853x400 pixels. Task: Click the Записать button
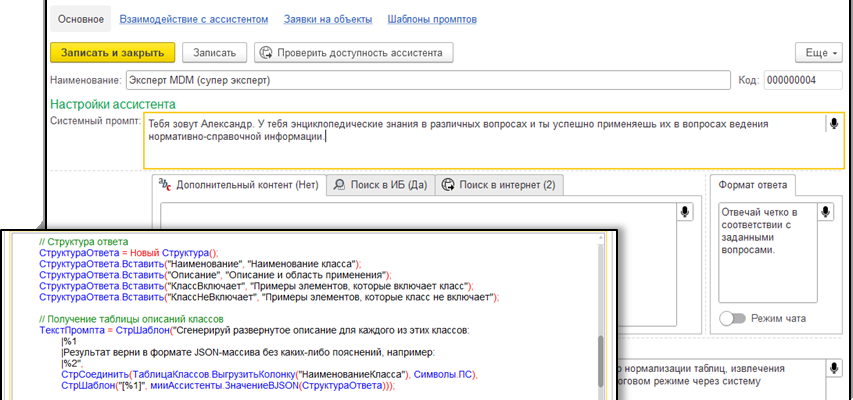click(x=213, y=52)
